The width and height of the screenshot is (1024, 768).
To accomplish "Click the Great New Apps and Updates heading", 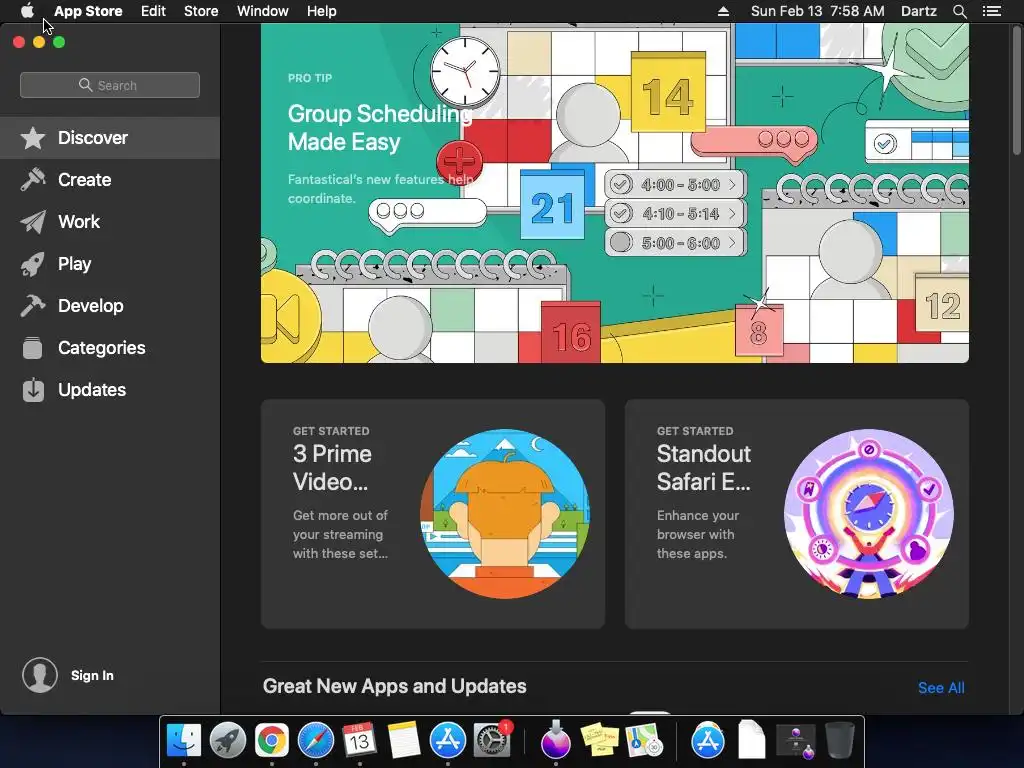I will click(394, 686).
